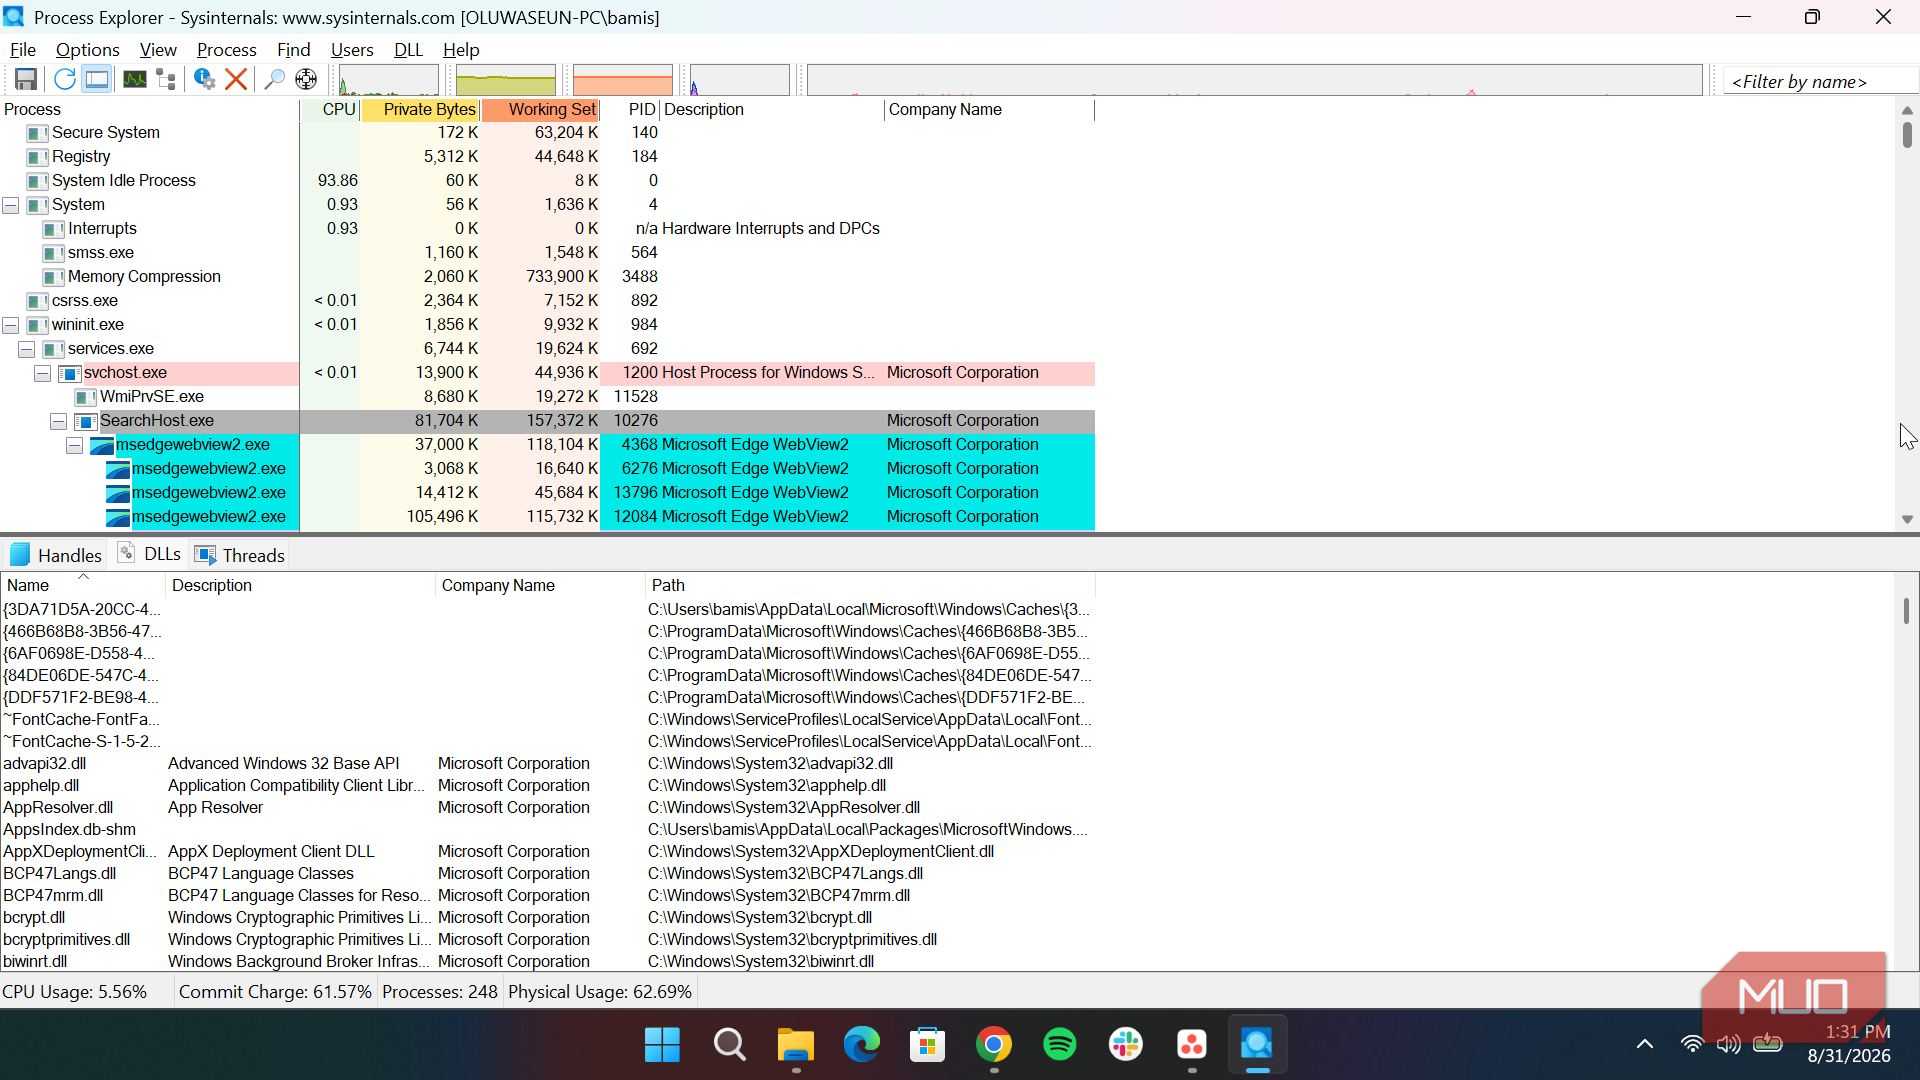Screen dimensions: 1920x1080
Task: Open the System Information graph icon
Action: coord(134,80)
